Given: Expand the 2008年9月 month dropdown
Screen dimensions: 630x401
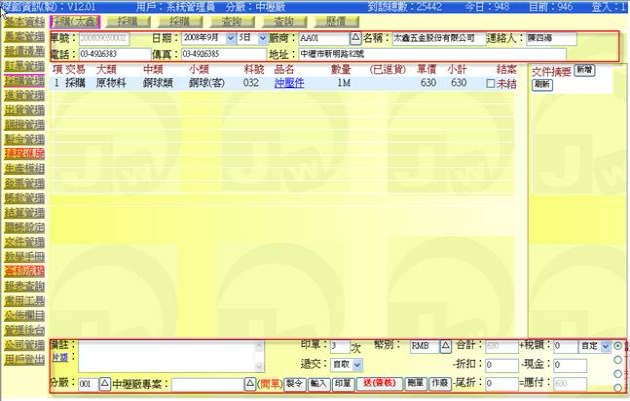Looking at the screenshot, I should coord(232,38).
